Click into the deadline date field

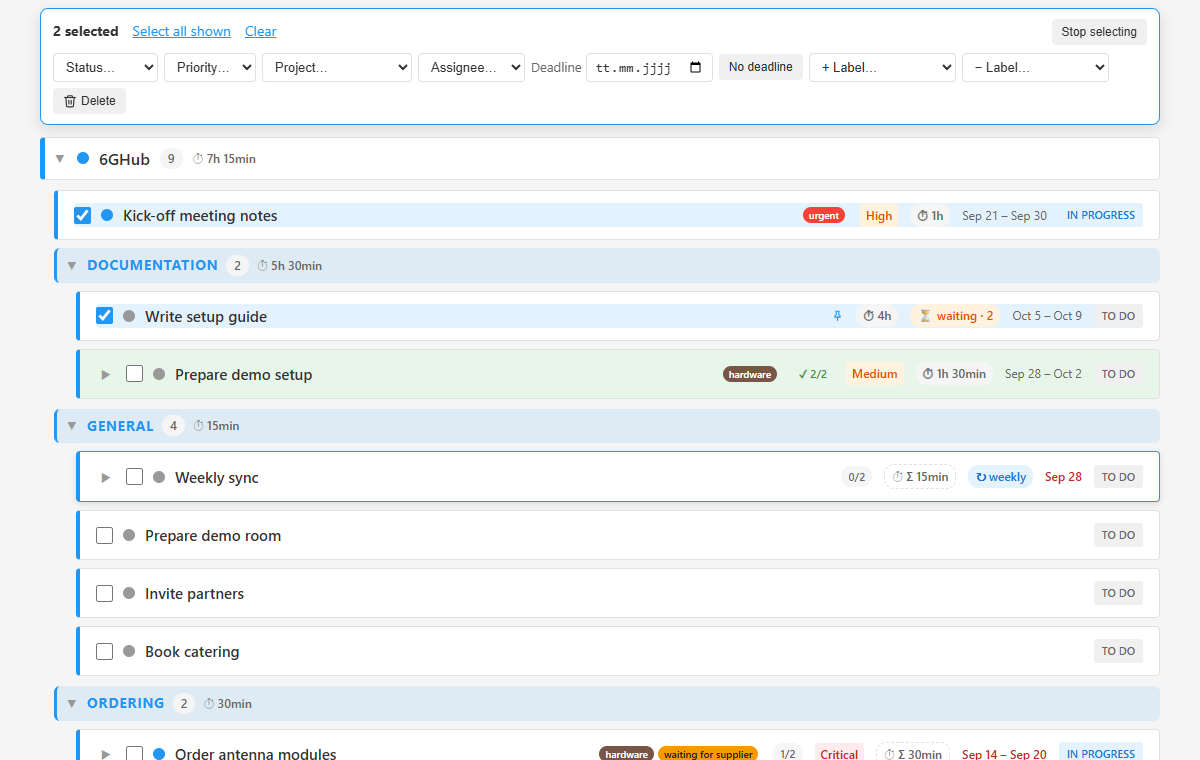pos(649,67)
